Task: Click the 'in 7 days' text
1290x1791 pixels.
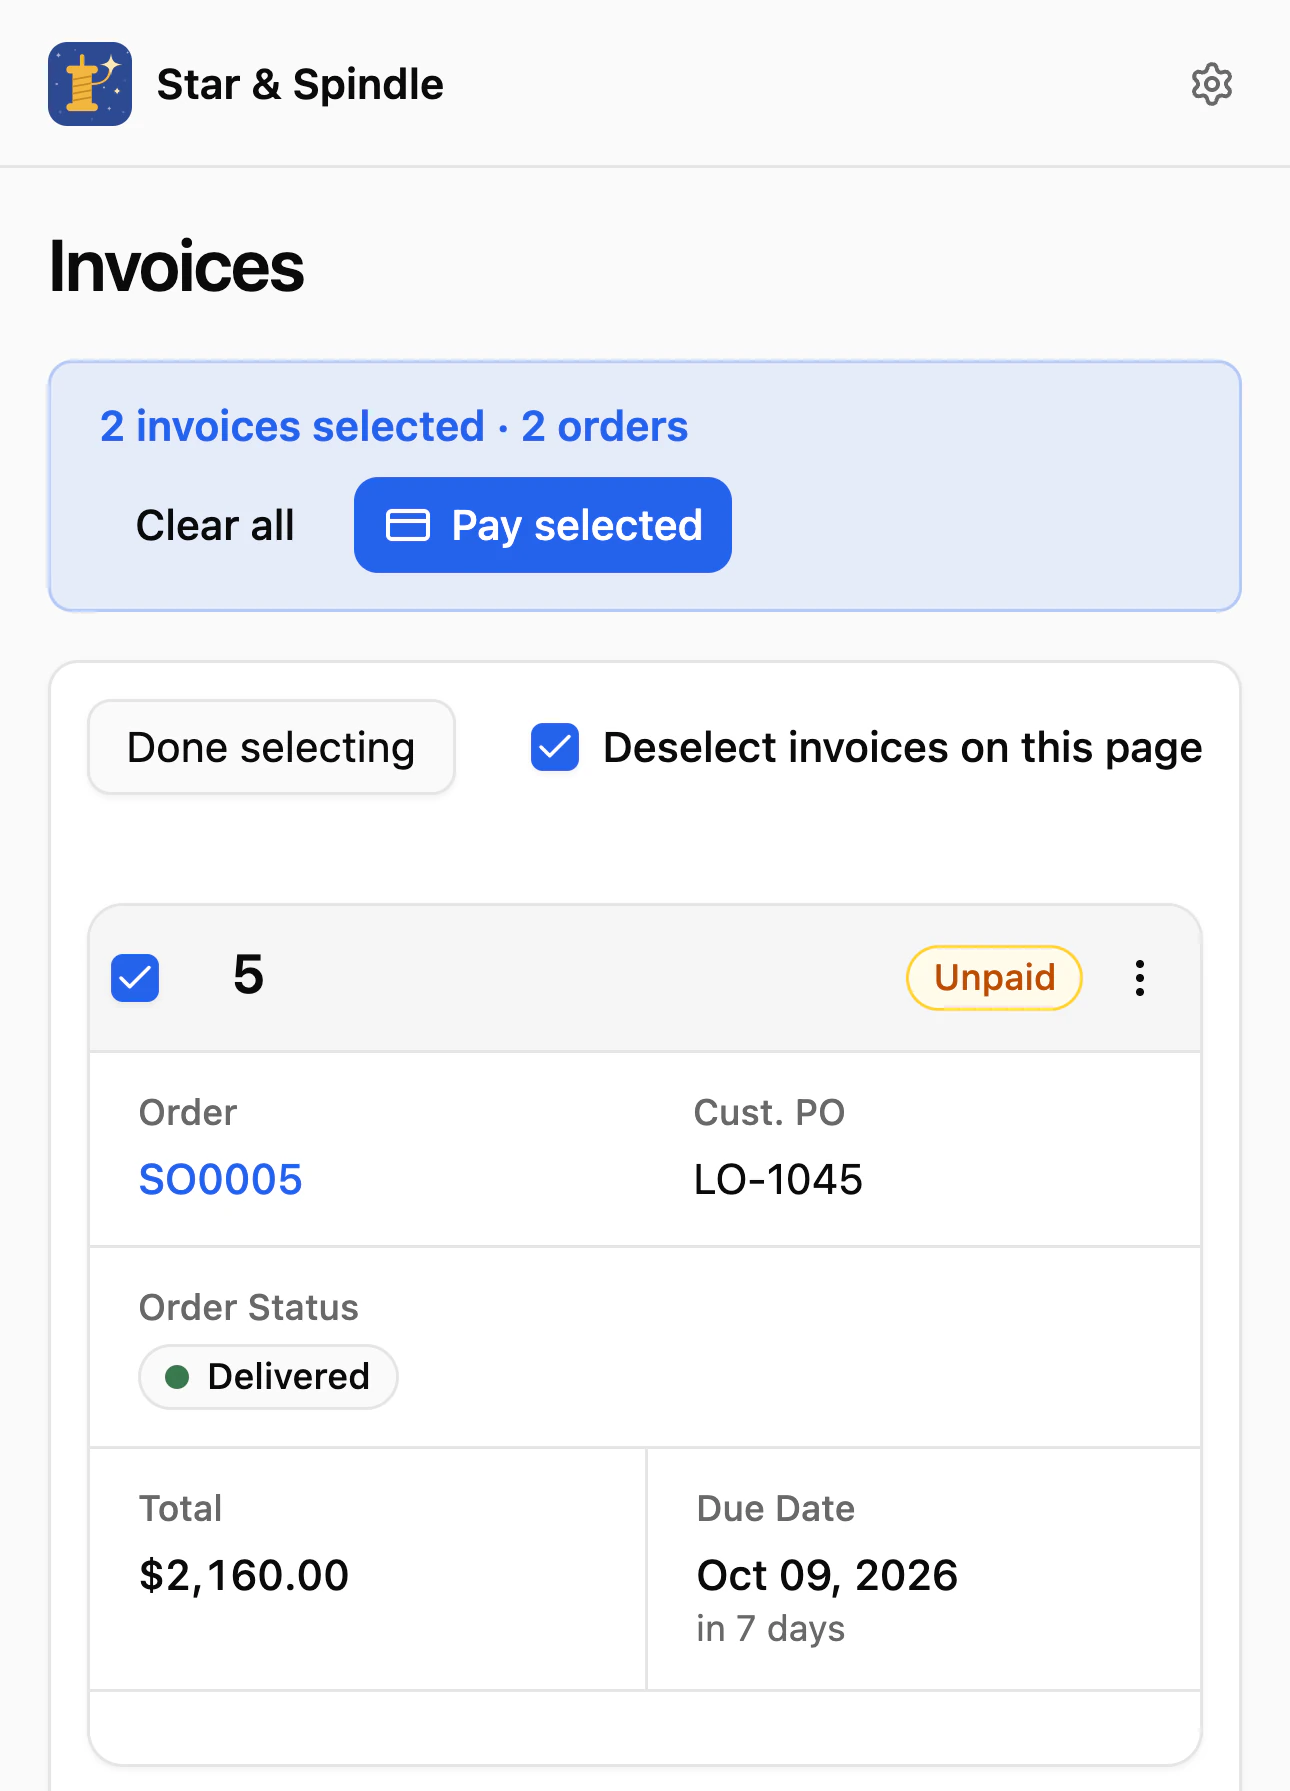Action: click(x=771, y=1629)
